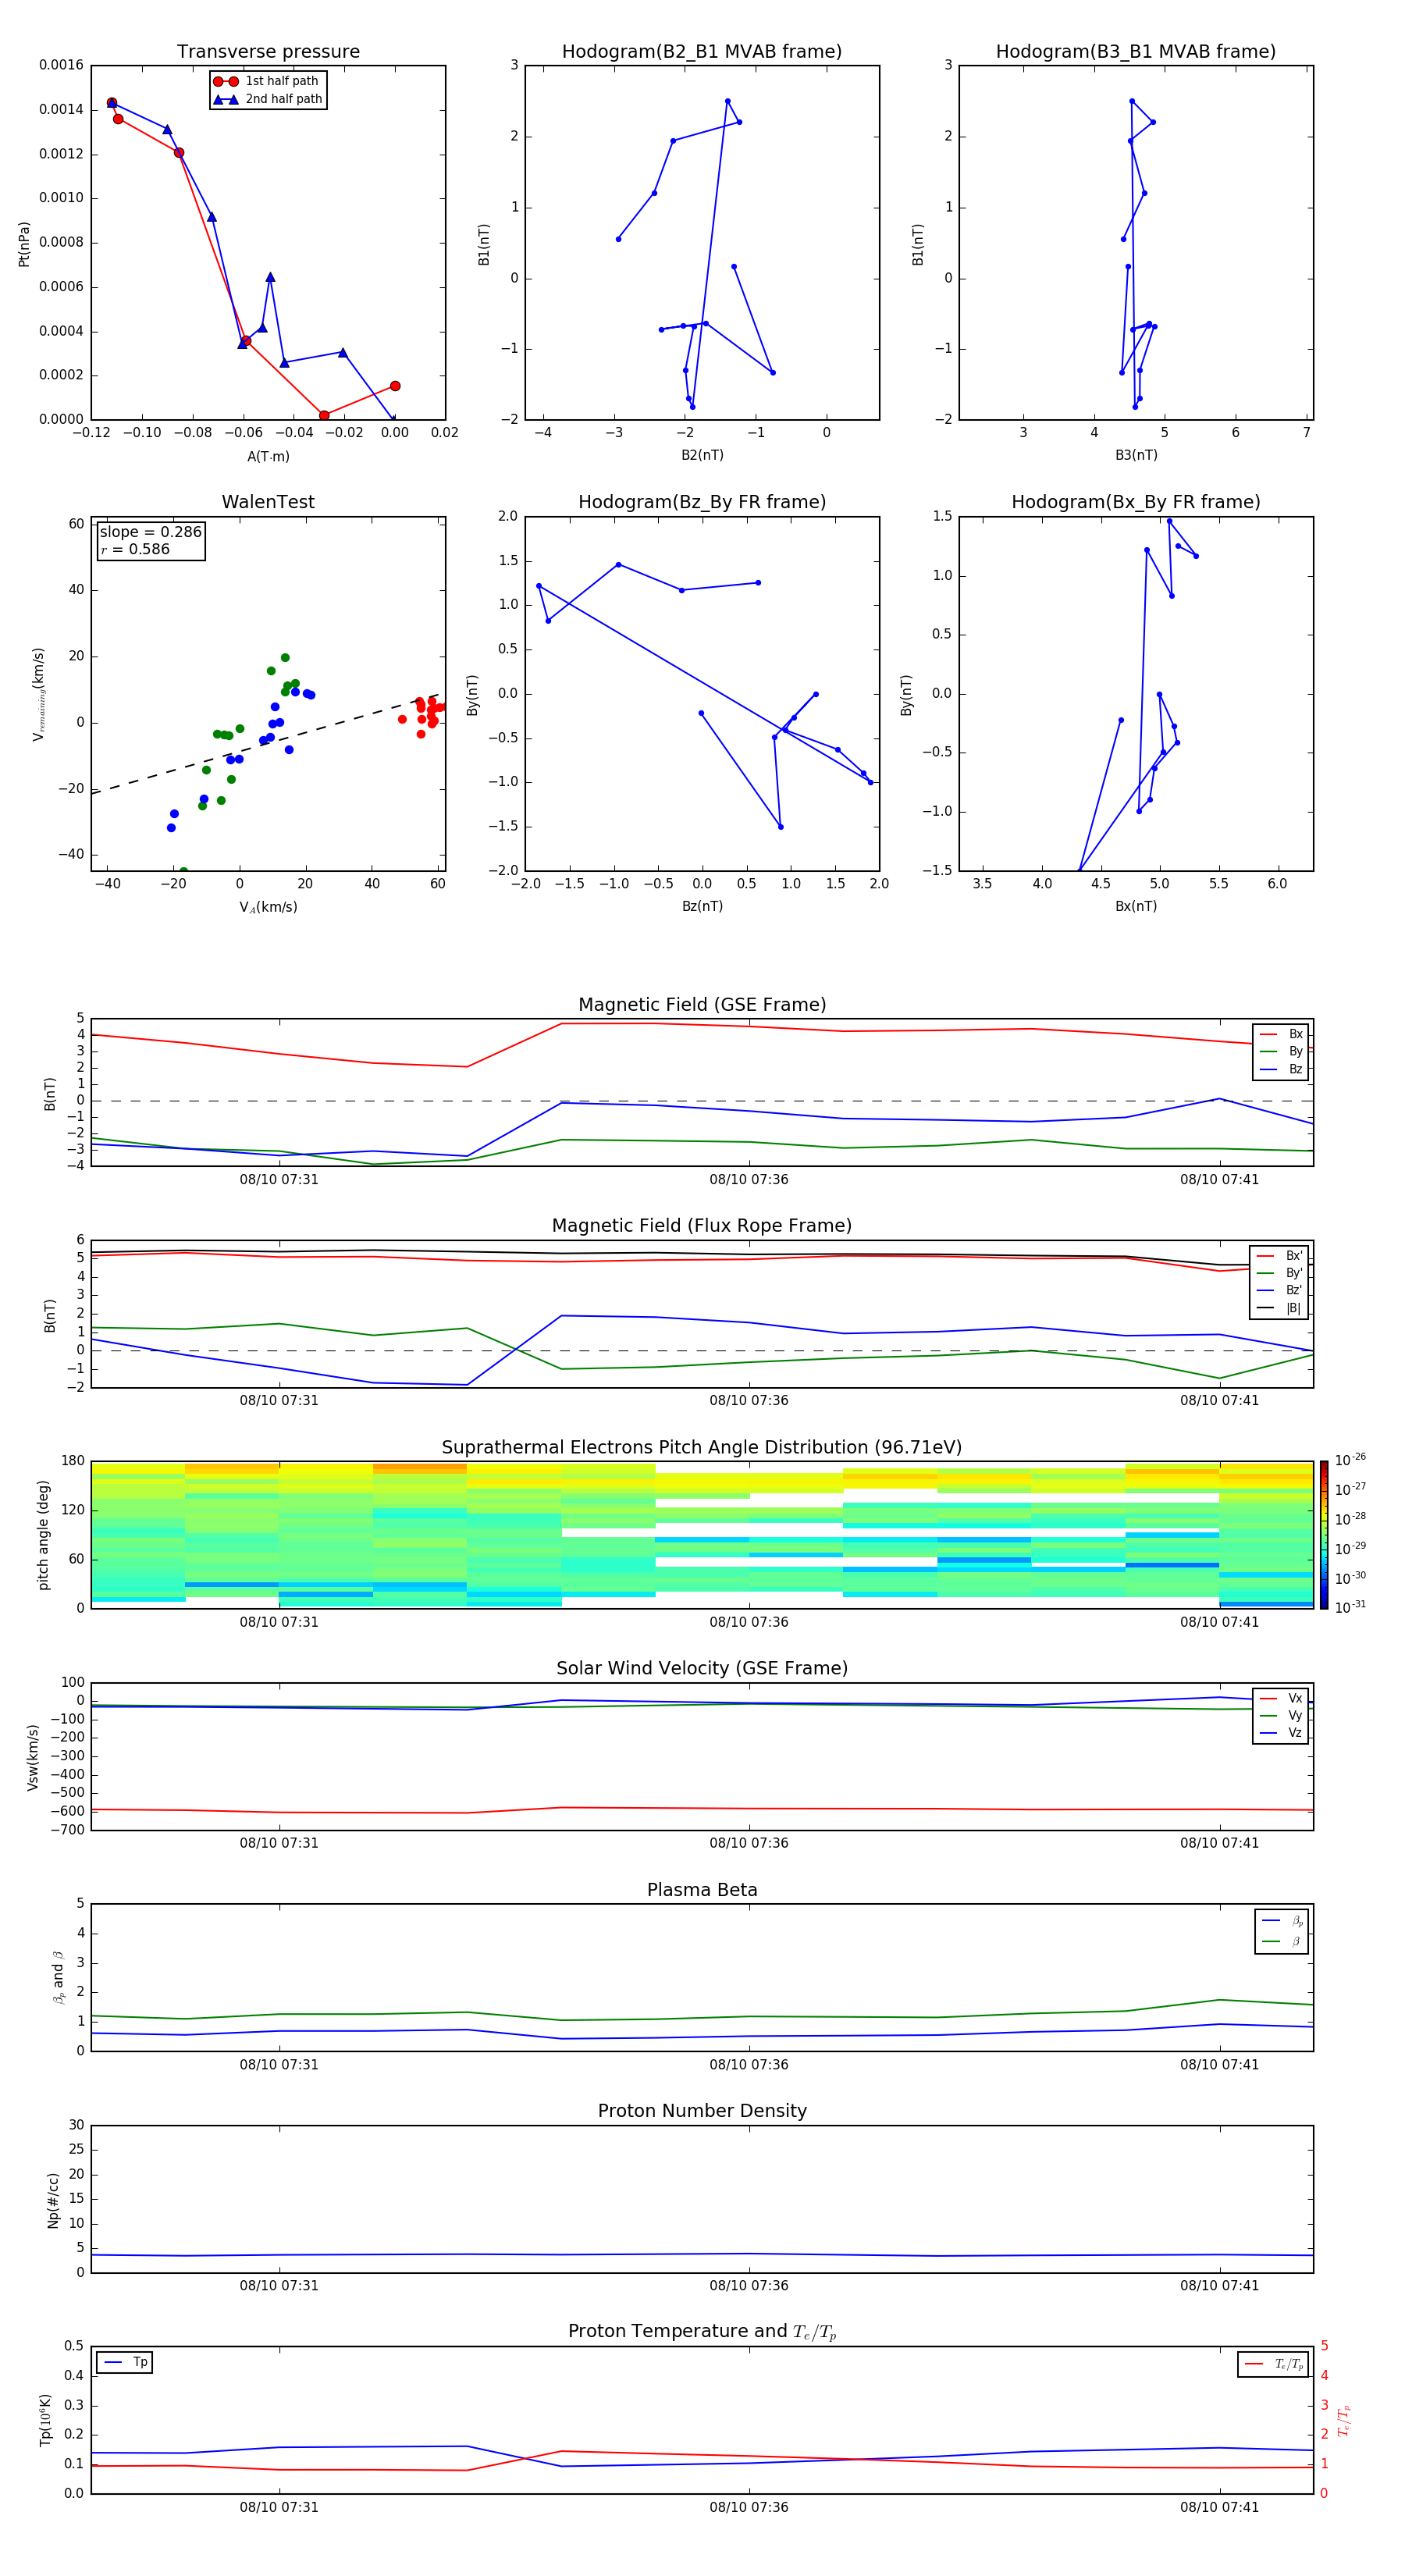Image resolution: width=1405 pixels, height=2576 pixels.
Task: Click the 'Pt(nPa)' y-axis label
Action: tap(24, 243)
